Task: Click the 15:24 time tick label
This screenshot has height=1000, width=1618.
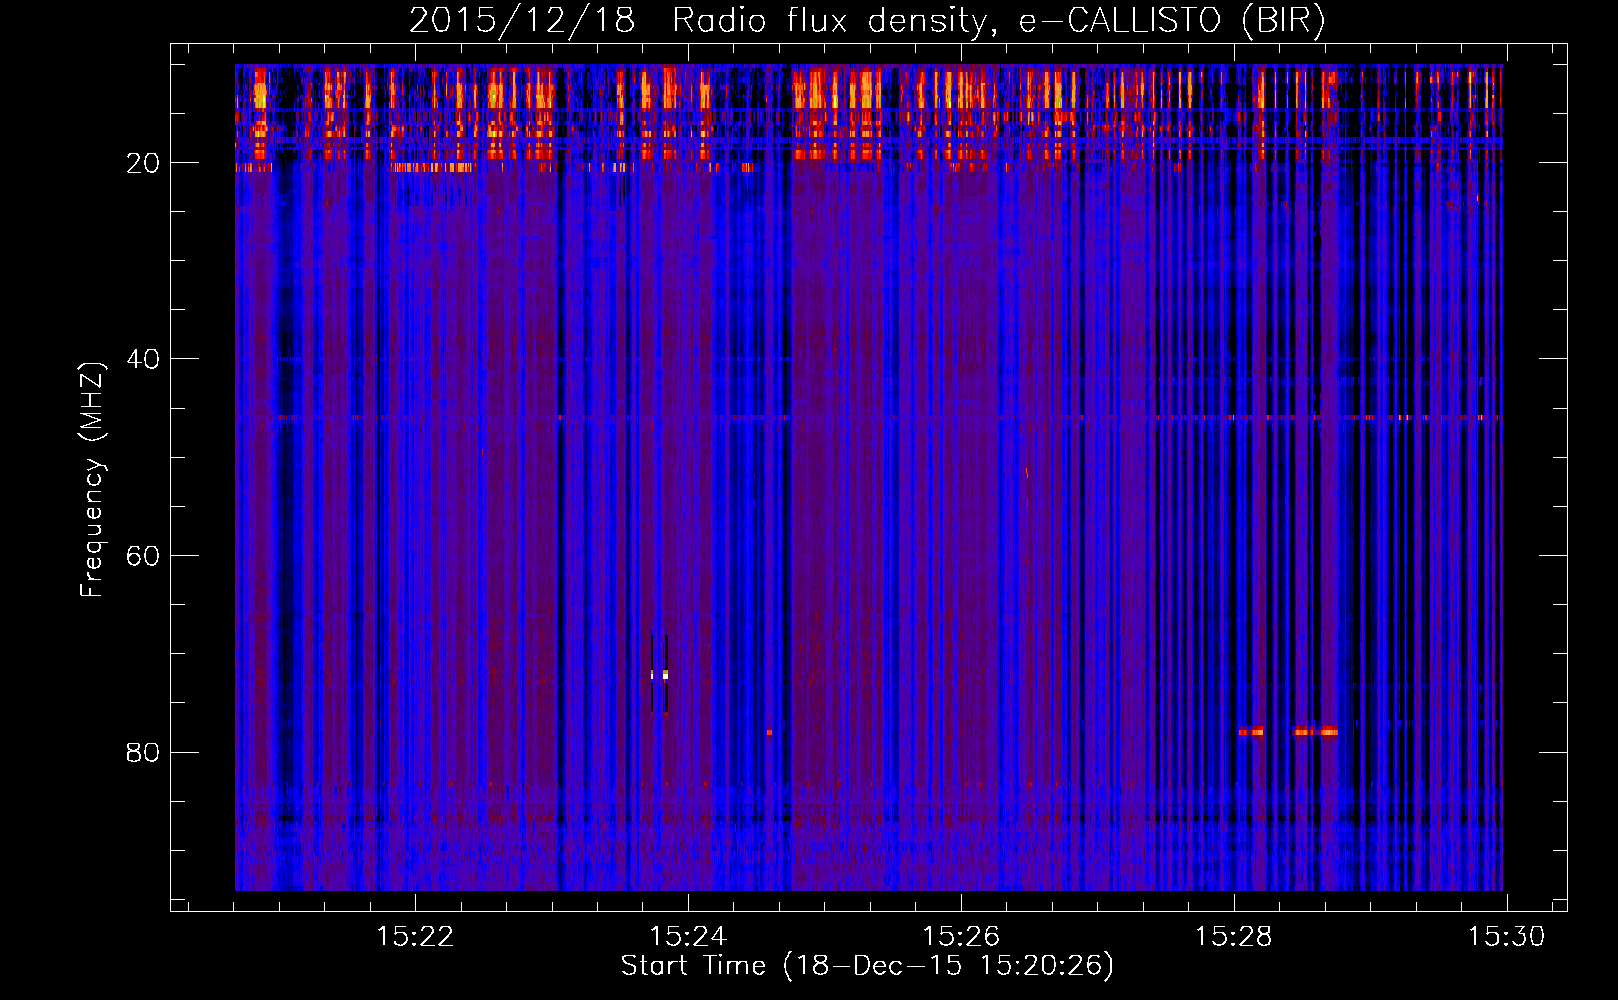Action: point(688,937)
